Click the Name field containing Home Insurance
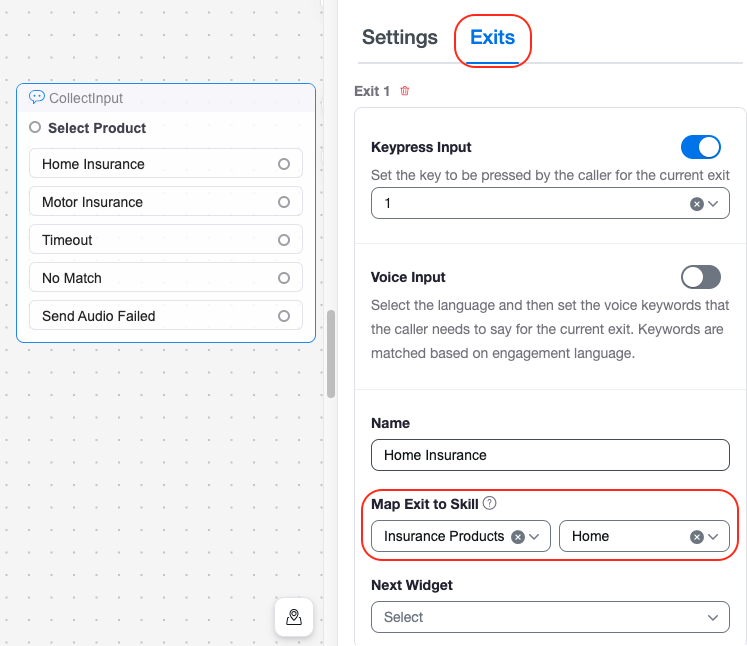The height and width of the screenshot is (646, 747). [x=550, y=455]
